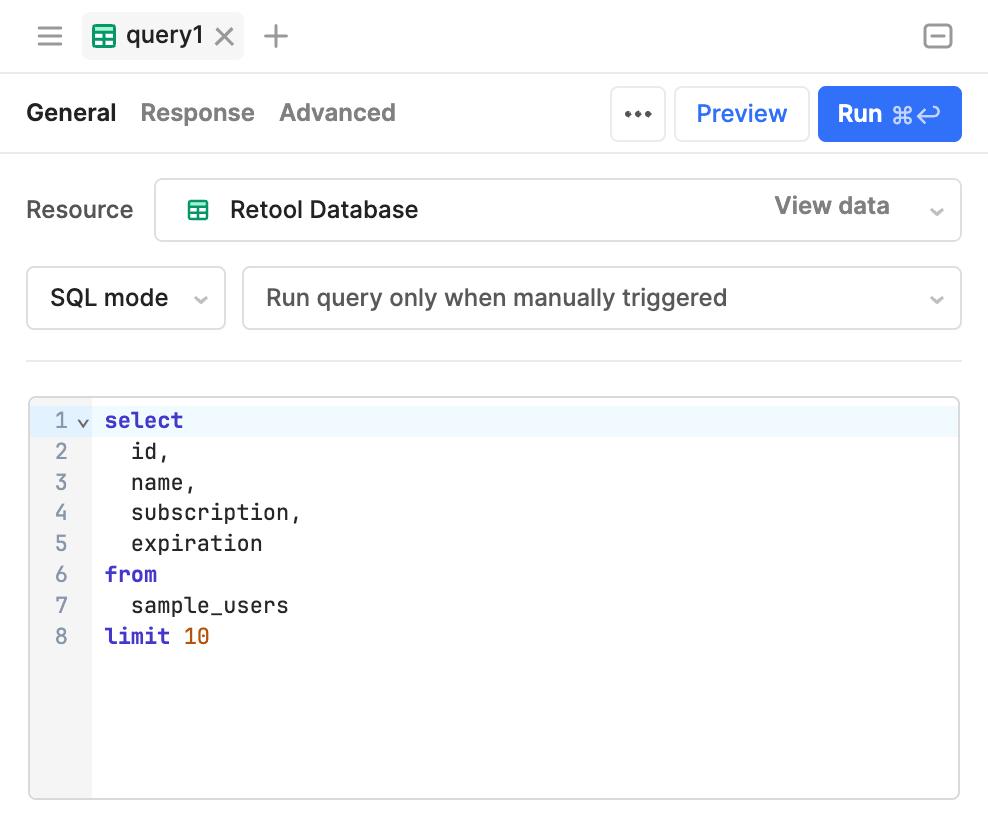
Task: Click the limit 10 line of SQL
Action: click(155, 636)
